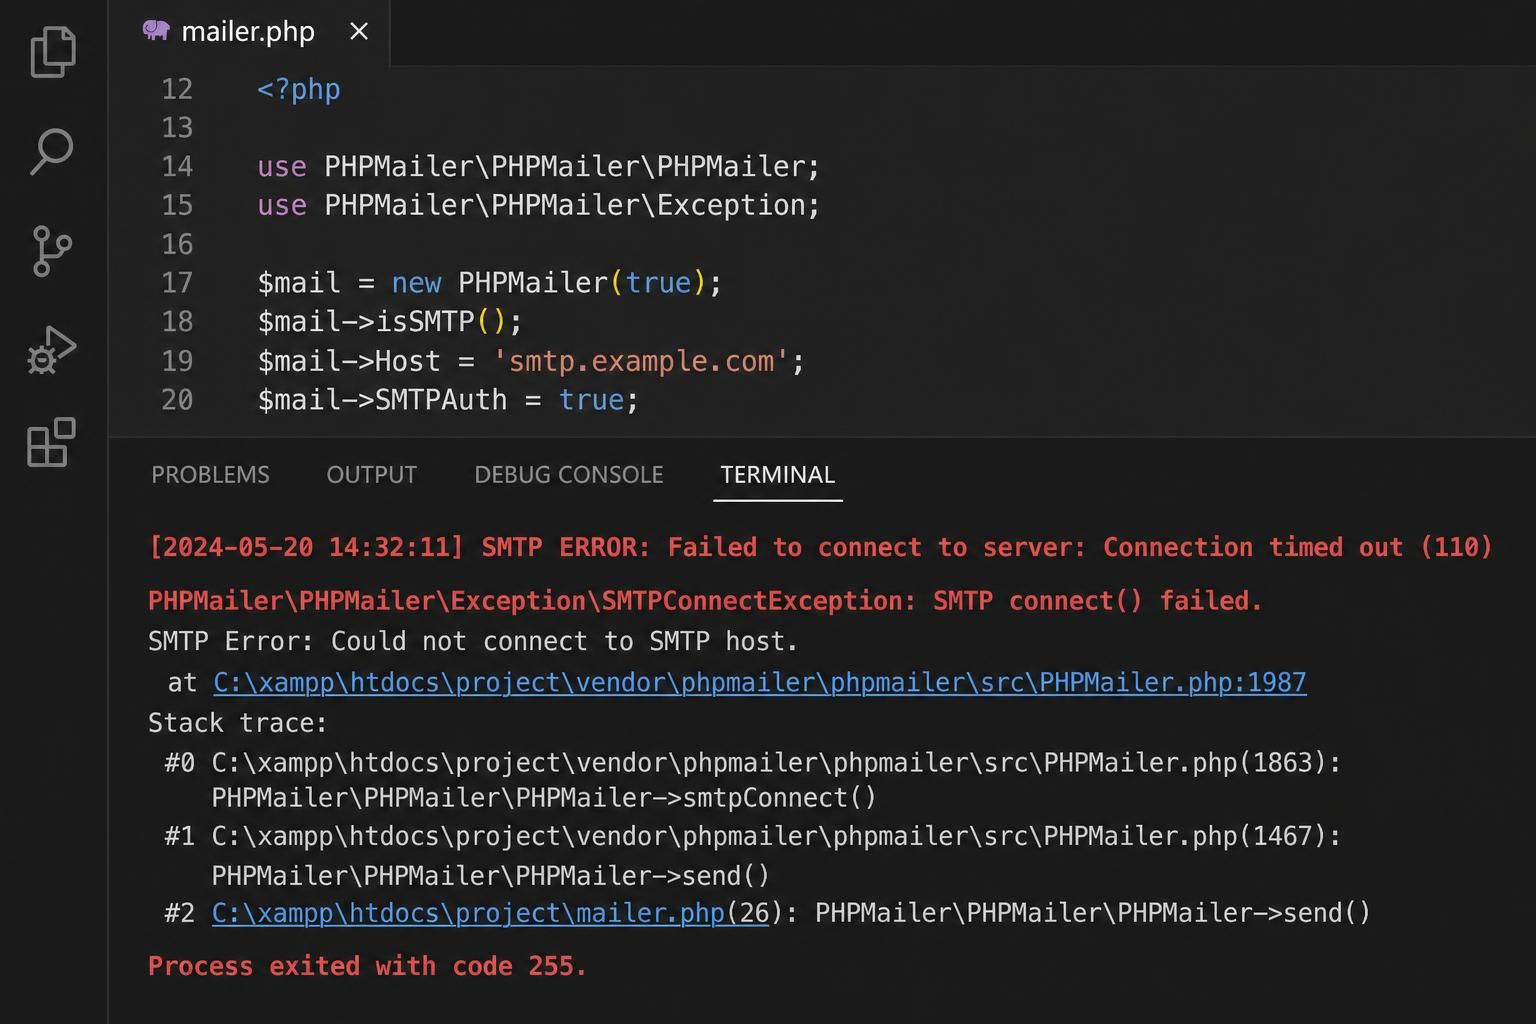1536x1024 pixels.
Task: Switch to the PROBLEMS panel tab
Action: pyautogui.click(x=210, y=474)
